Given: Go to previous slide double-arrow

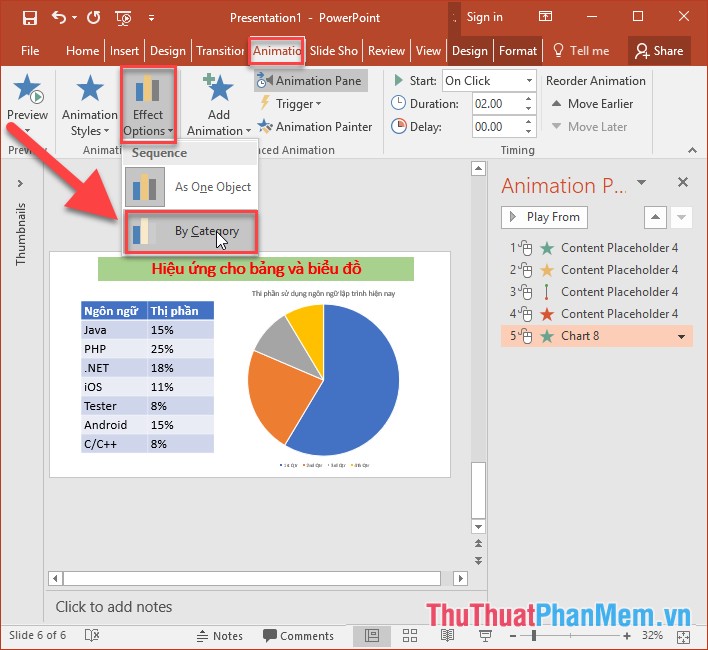Looking at the screenshot, I should click(x=478, y=543).
